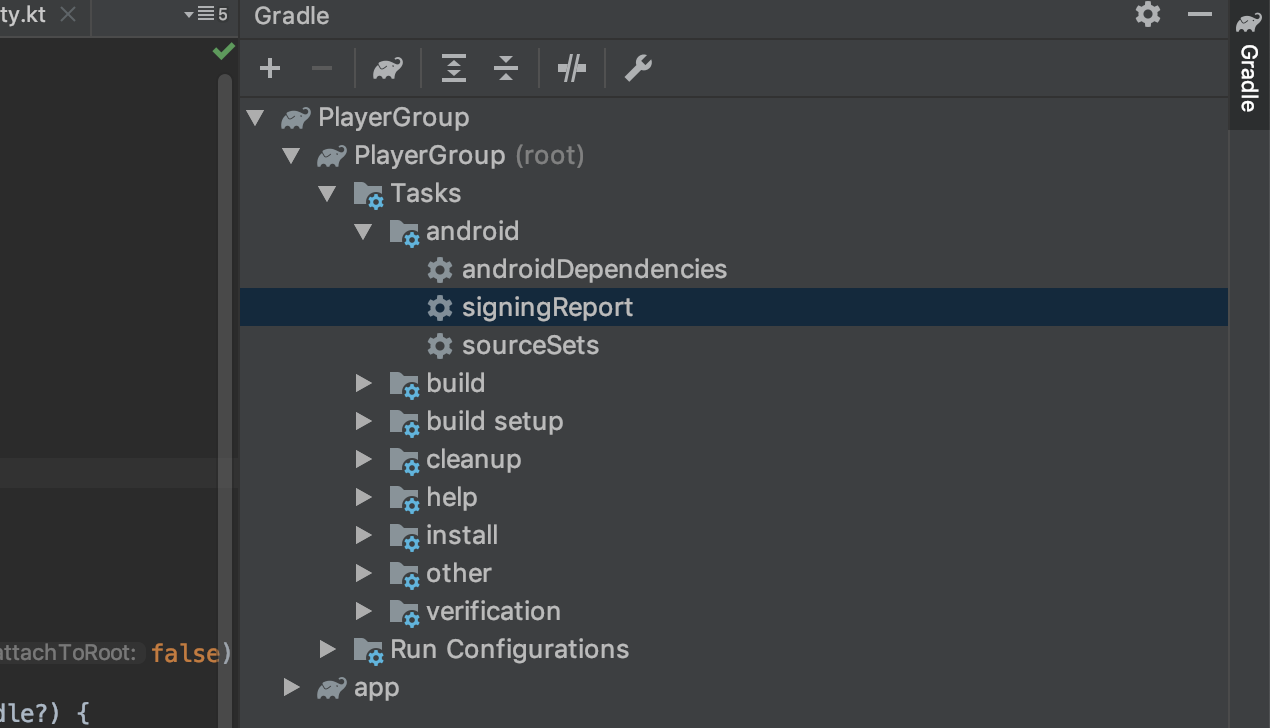The width and height of the screenshot is (1270, 728).
Task: Select the 'other' tree label
Action: coord(459,573)
